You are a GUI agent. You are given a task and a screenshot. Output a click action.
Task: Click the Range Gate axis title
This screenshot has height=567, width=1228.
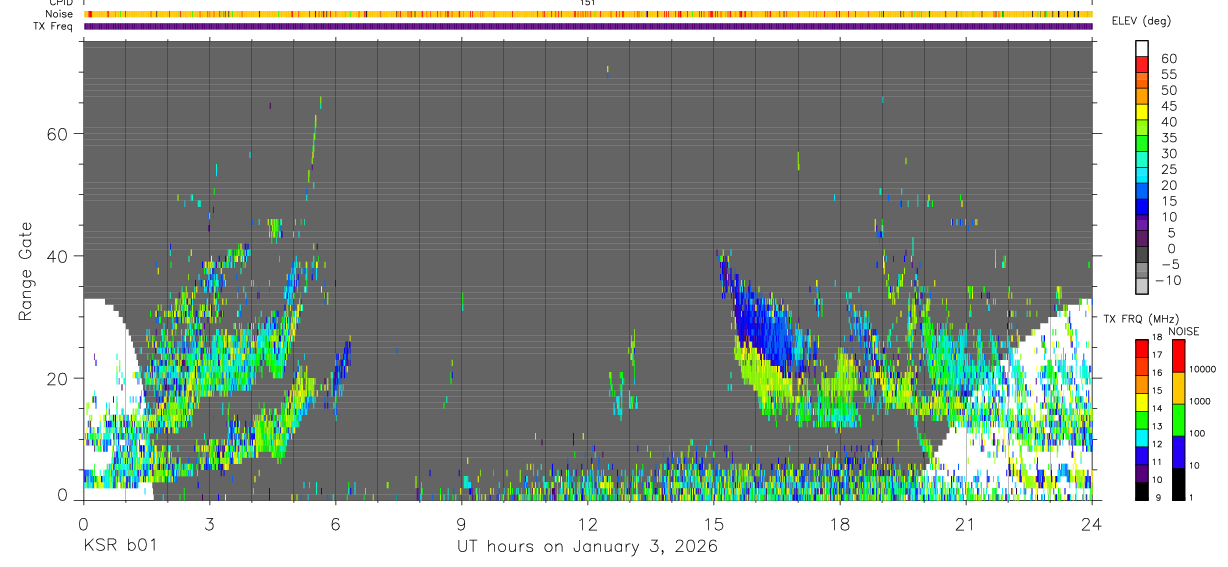[26, 270]
